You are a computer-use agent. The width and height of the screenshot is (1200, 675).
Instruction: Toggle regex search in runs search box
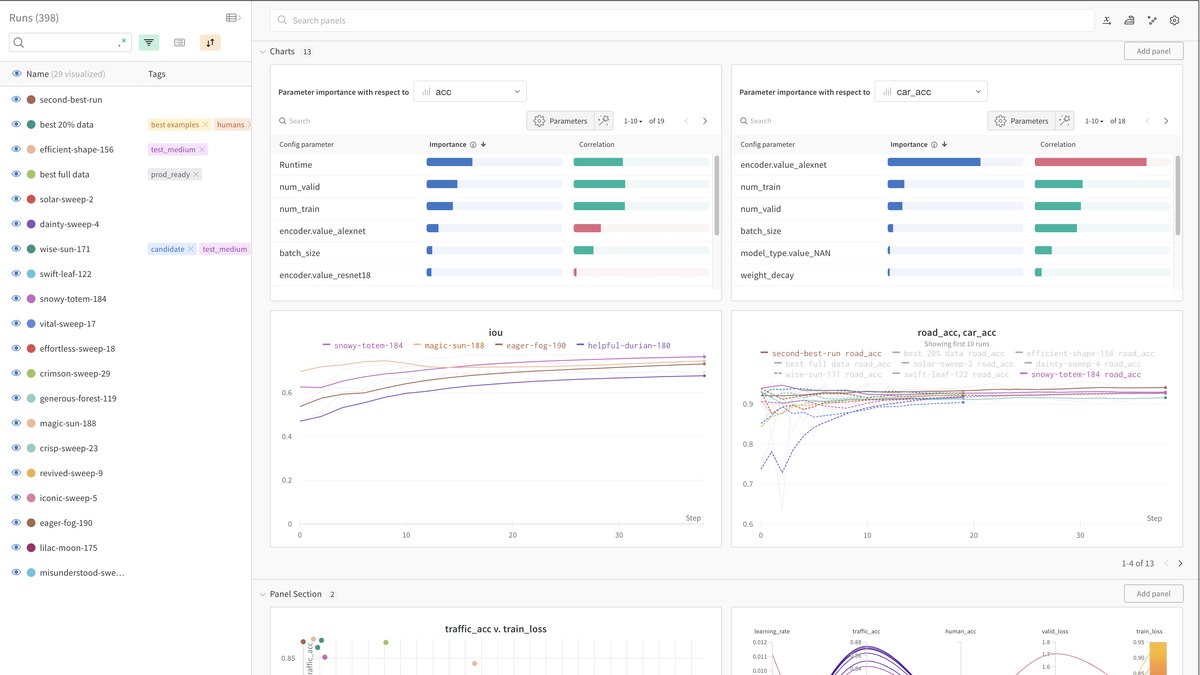[x=122, y=43]
